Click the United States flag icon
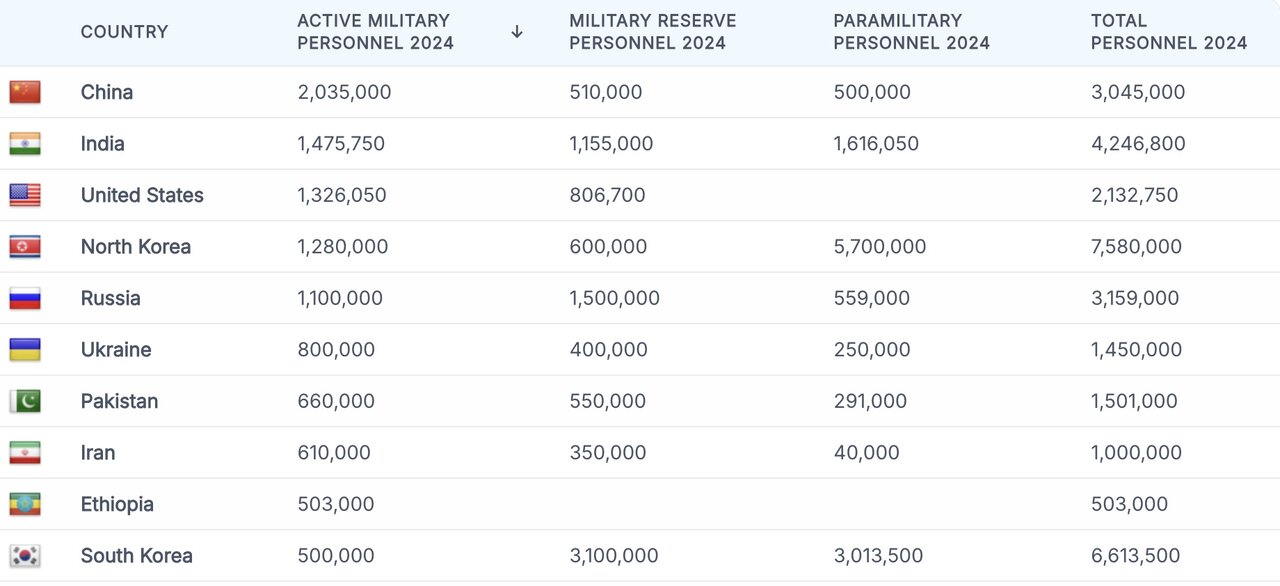 25,195
